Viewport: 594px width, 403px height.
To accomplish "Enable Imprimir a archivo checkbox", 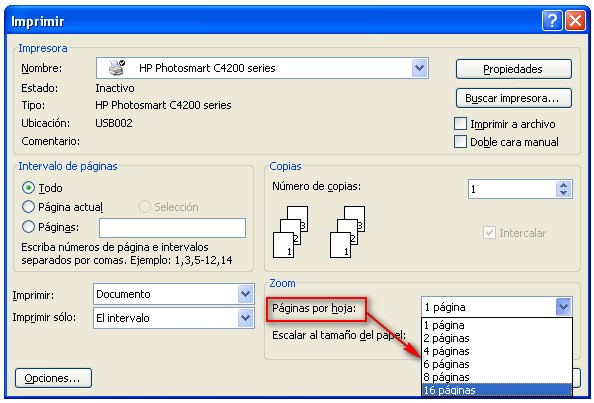I will coord(460,123).
